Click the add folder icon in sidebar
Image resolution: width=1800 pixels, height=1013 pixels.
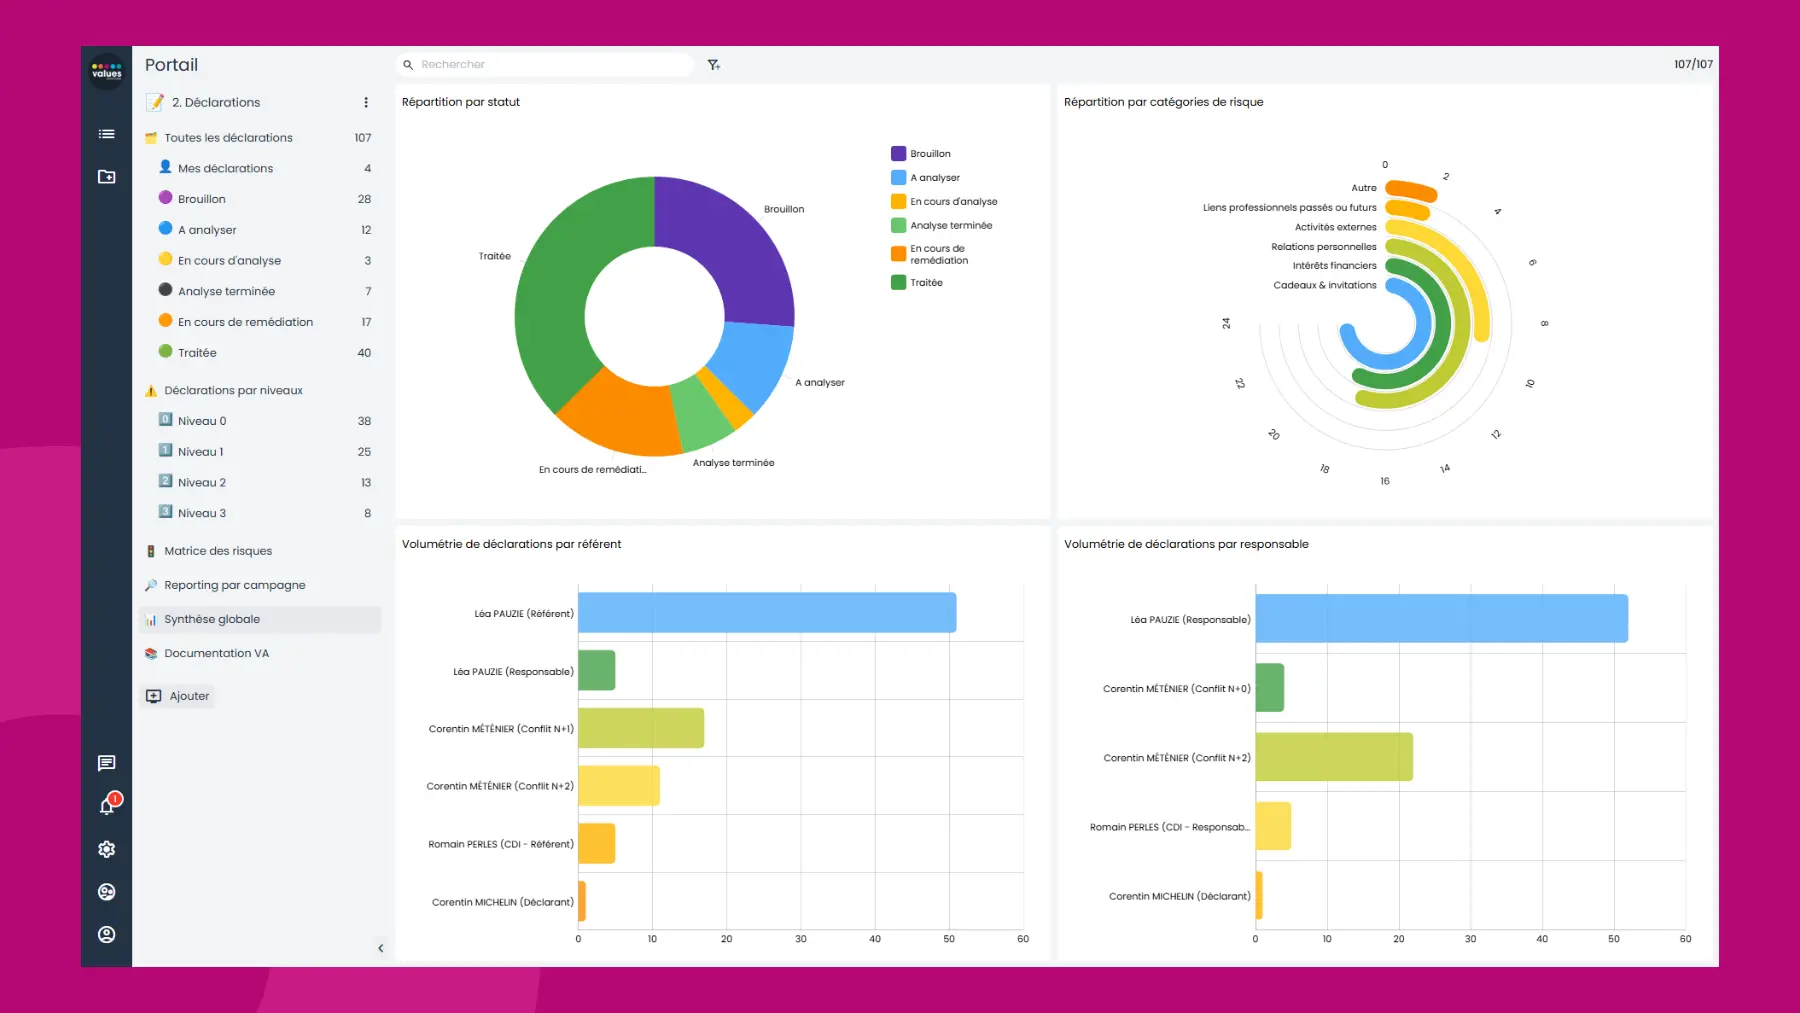[x=106, y=177]
